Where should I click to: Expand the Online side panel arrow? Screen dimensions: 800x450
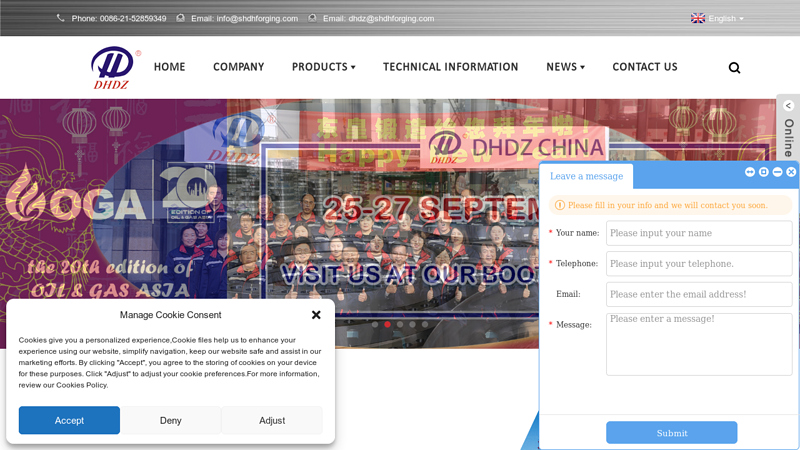tap(788, 106)
